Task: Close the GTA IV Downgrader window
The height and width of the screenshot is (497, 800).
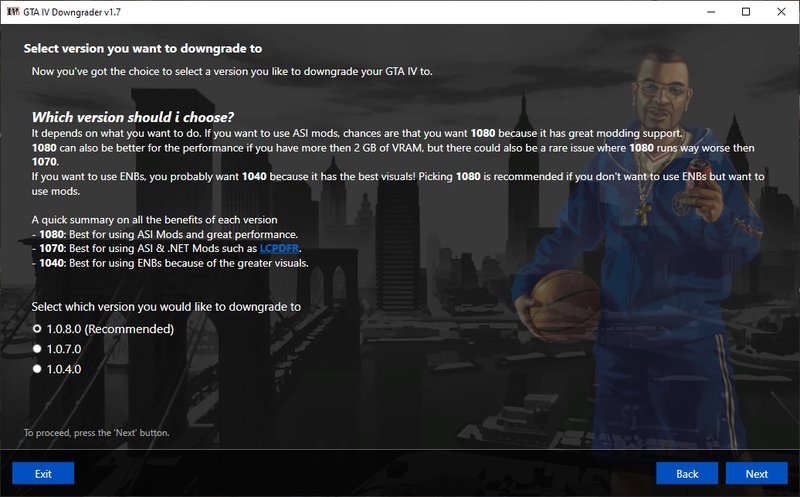Action: [x=781, y=12]
